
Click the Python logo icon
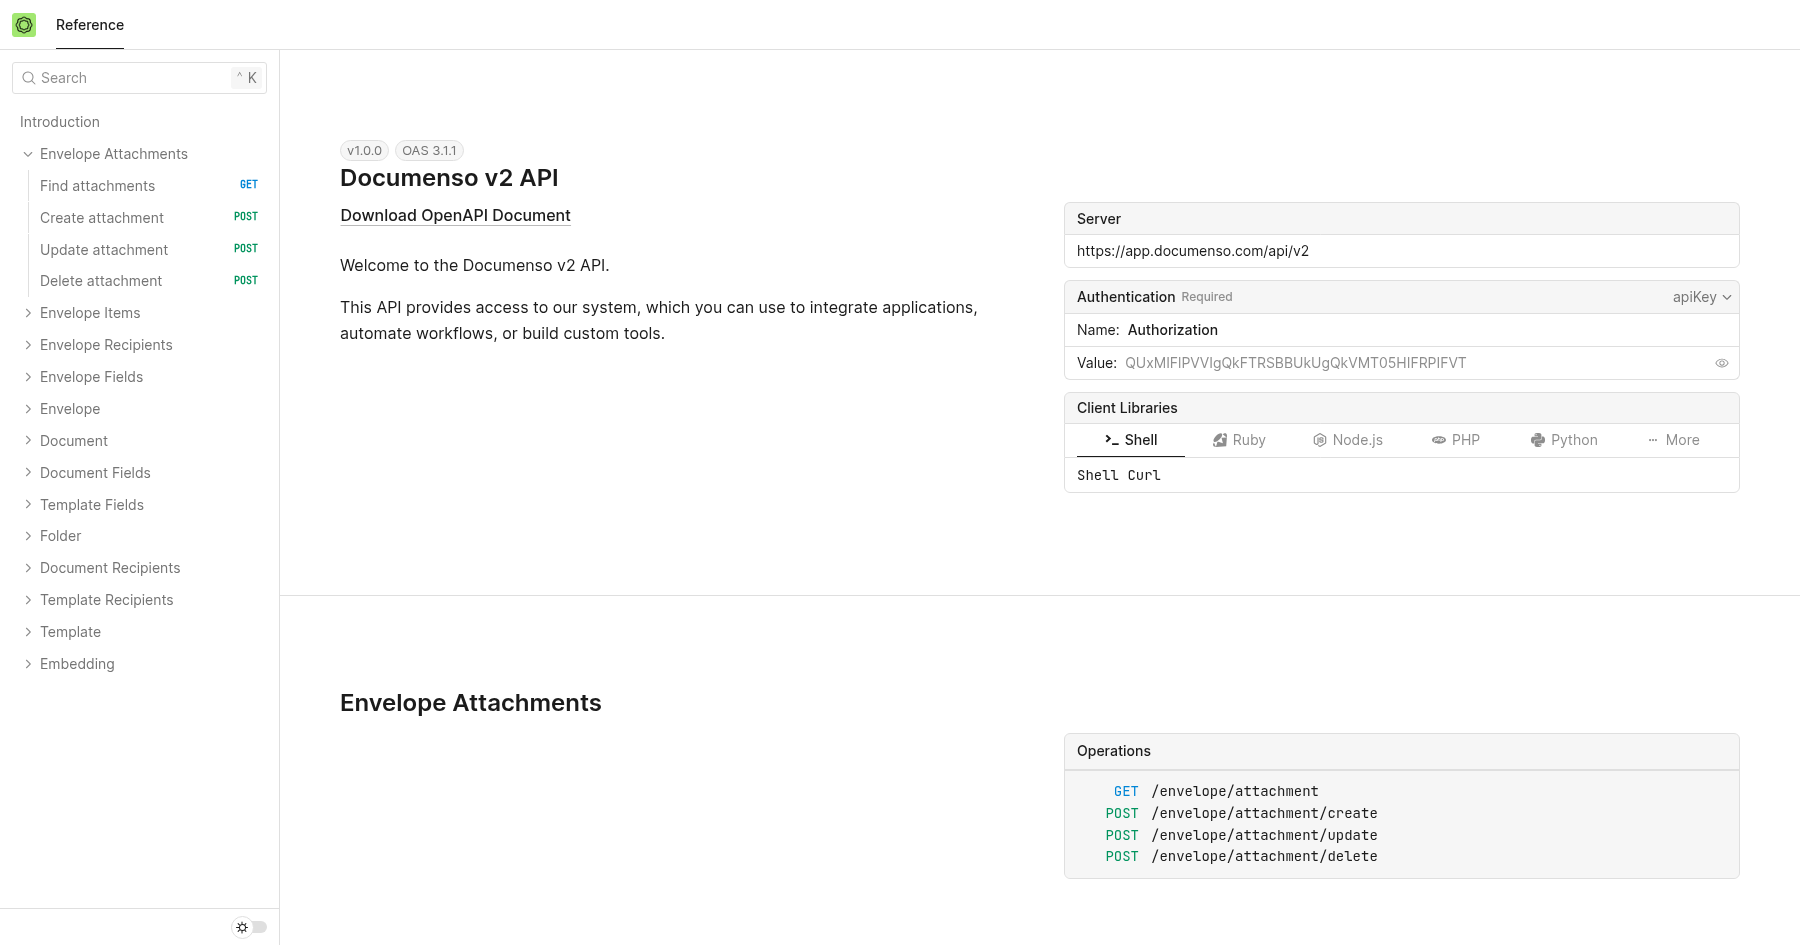(1538, 440)
